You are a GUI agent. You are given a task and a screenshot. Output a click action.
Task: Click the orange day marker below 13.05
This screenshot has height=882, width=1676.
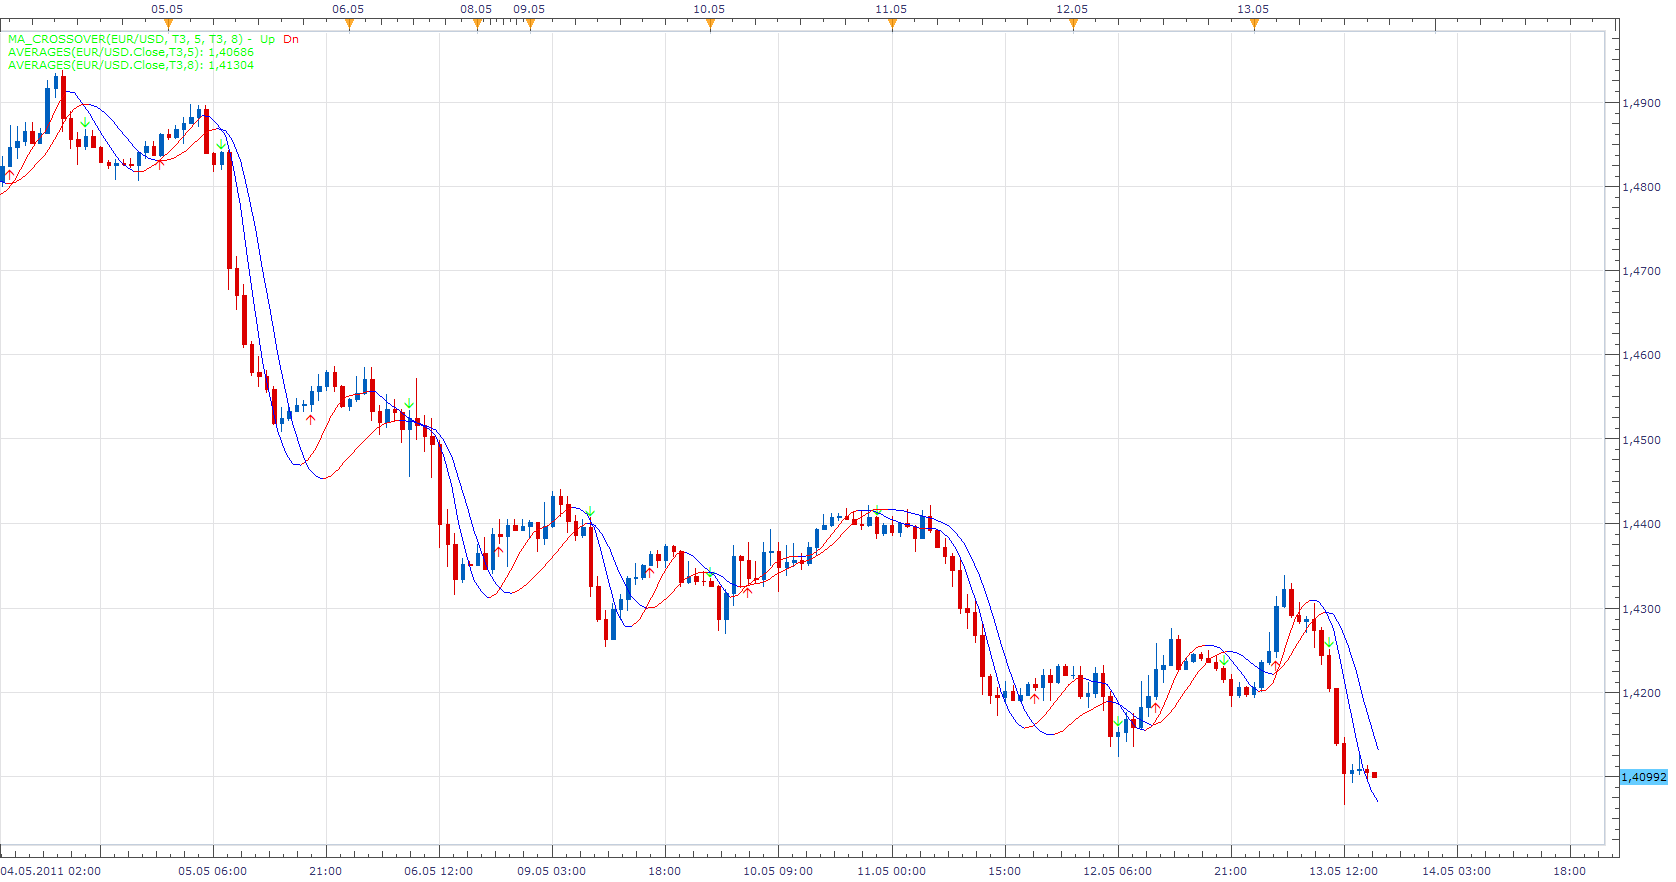click(x=1254, y=25)
